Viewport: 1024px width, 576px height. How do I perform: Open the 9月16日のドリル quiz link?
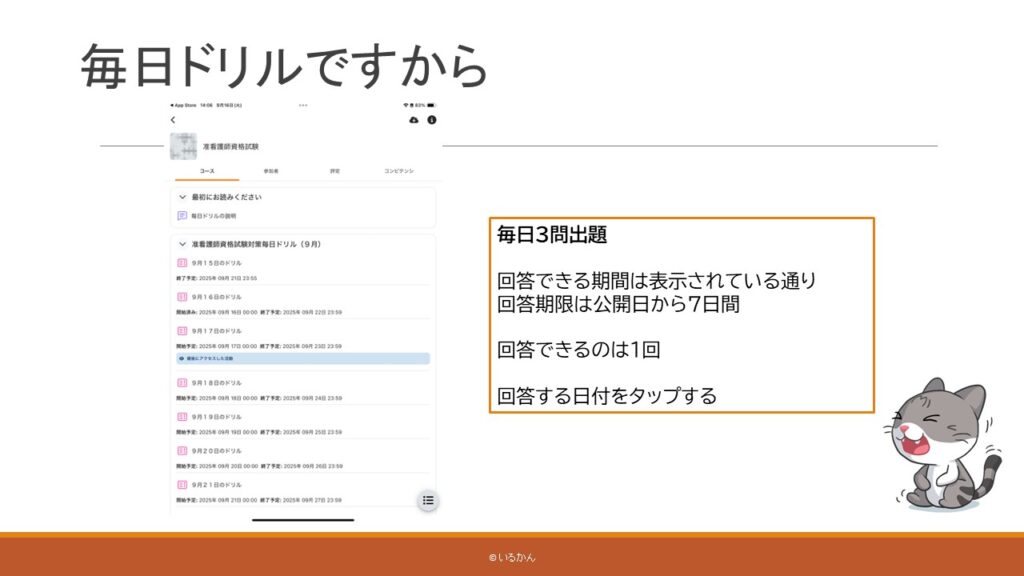pyautogui.click(x=216, y=297)
